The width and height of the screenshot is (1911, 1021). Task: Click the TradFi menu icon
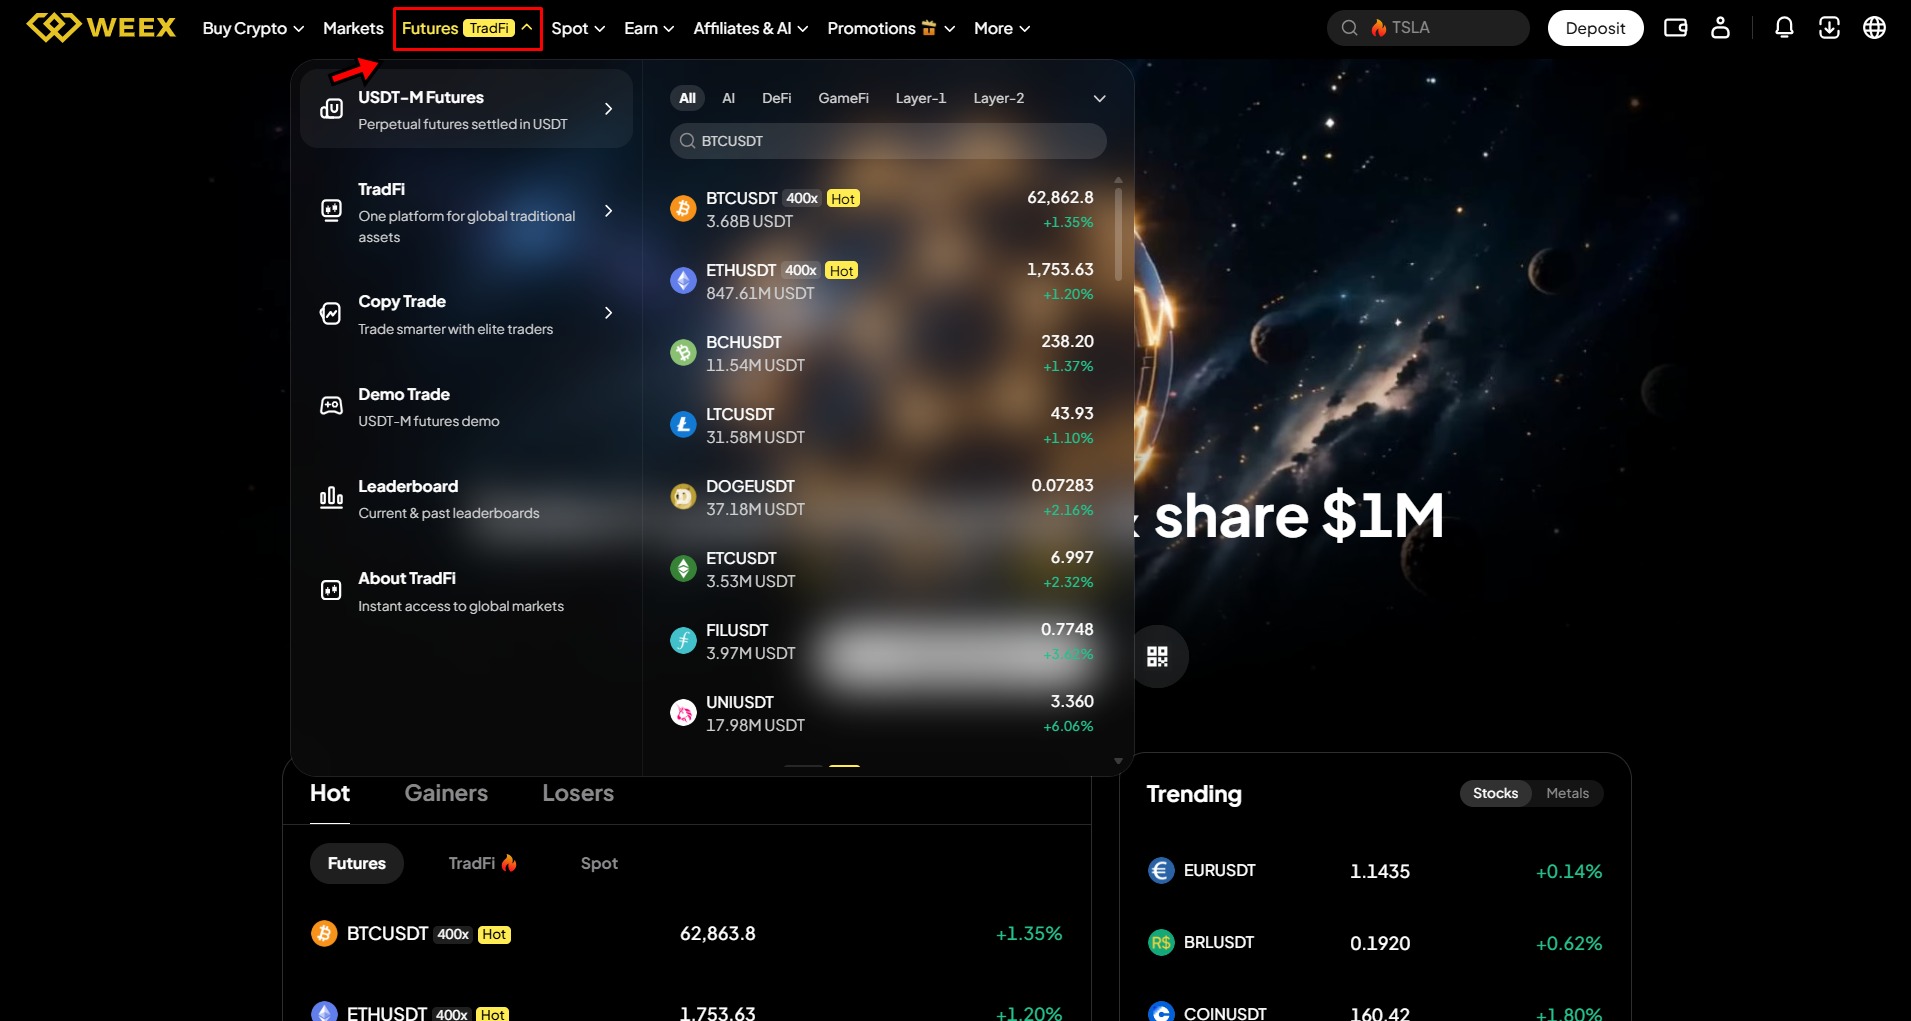[331, 210]
